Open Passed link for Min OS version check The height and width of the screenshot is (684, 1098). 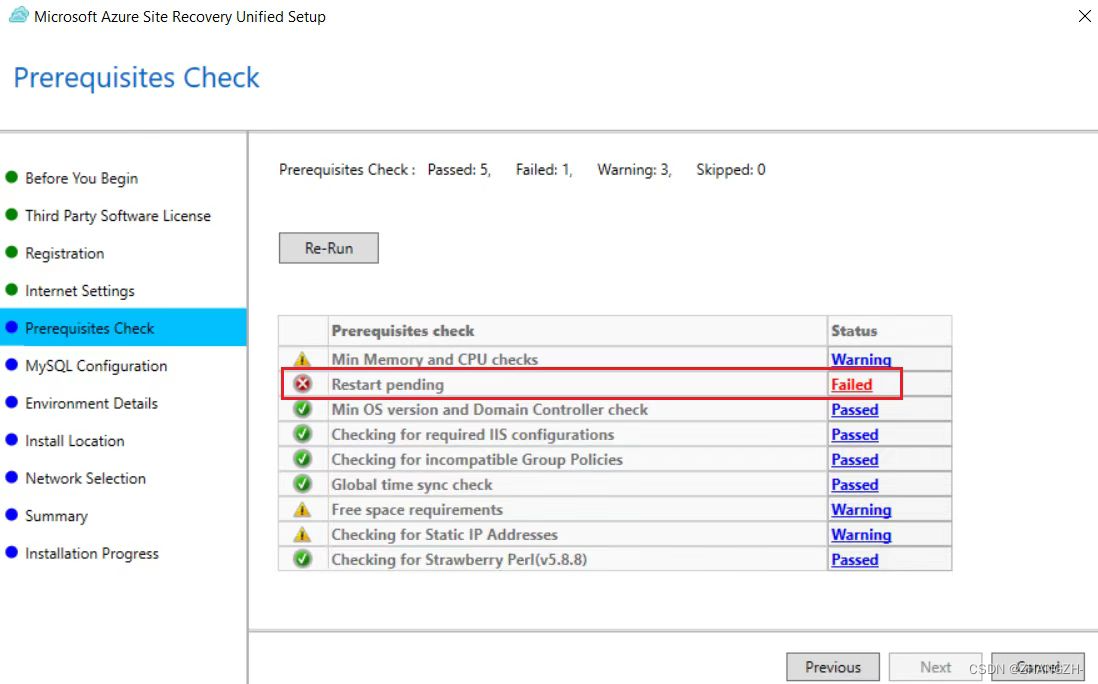point(854,410)
